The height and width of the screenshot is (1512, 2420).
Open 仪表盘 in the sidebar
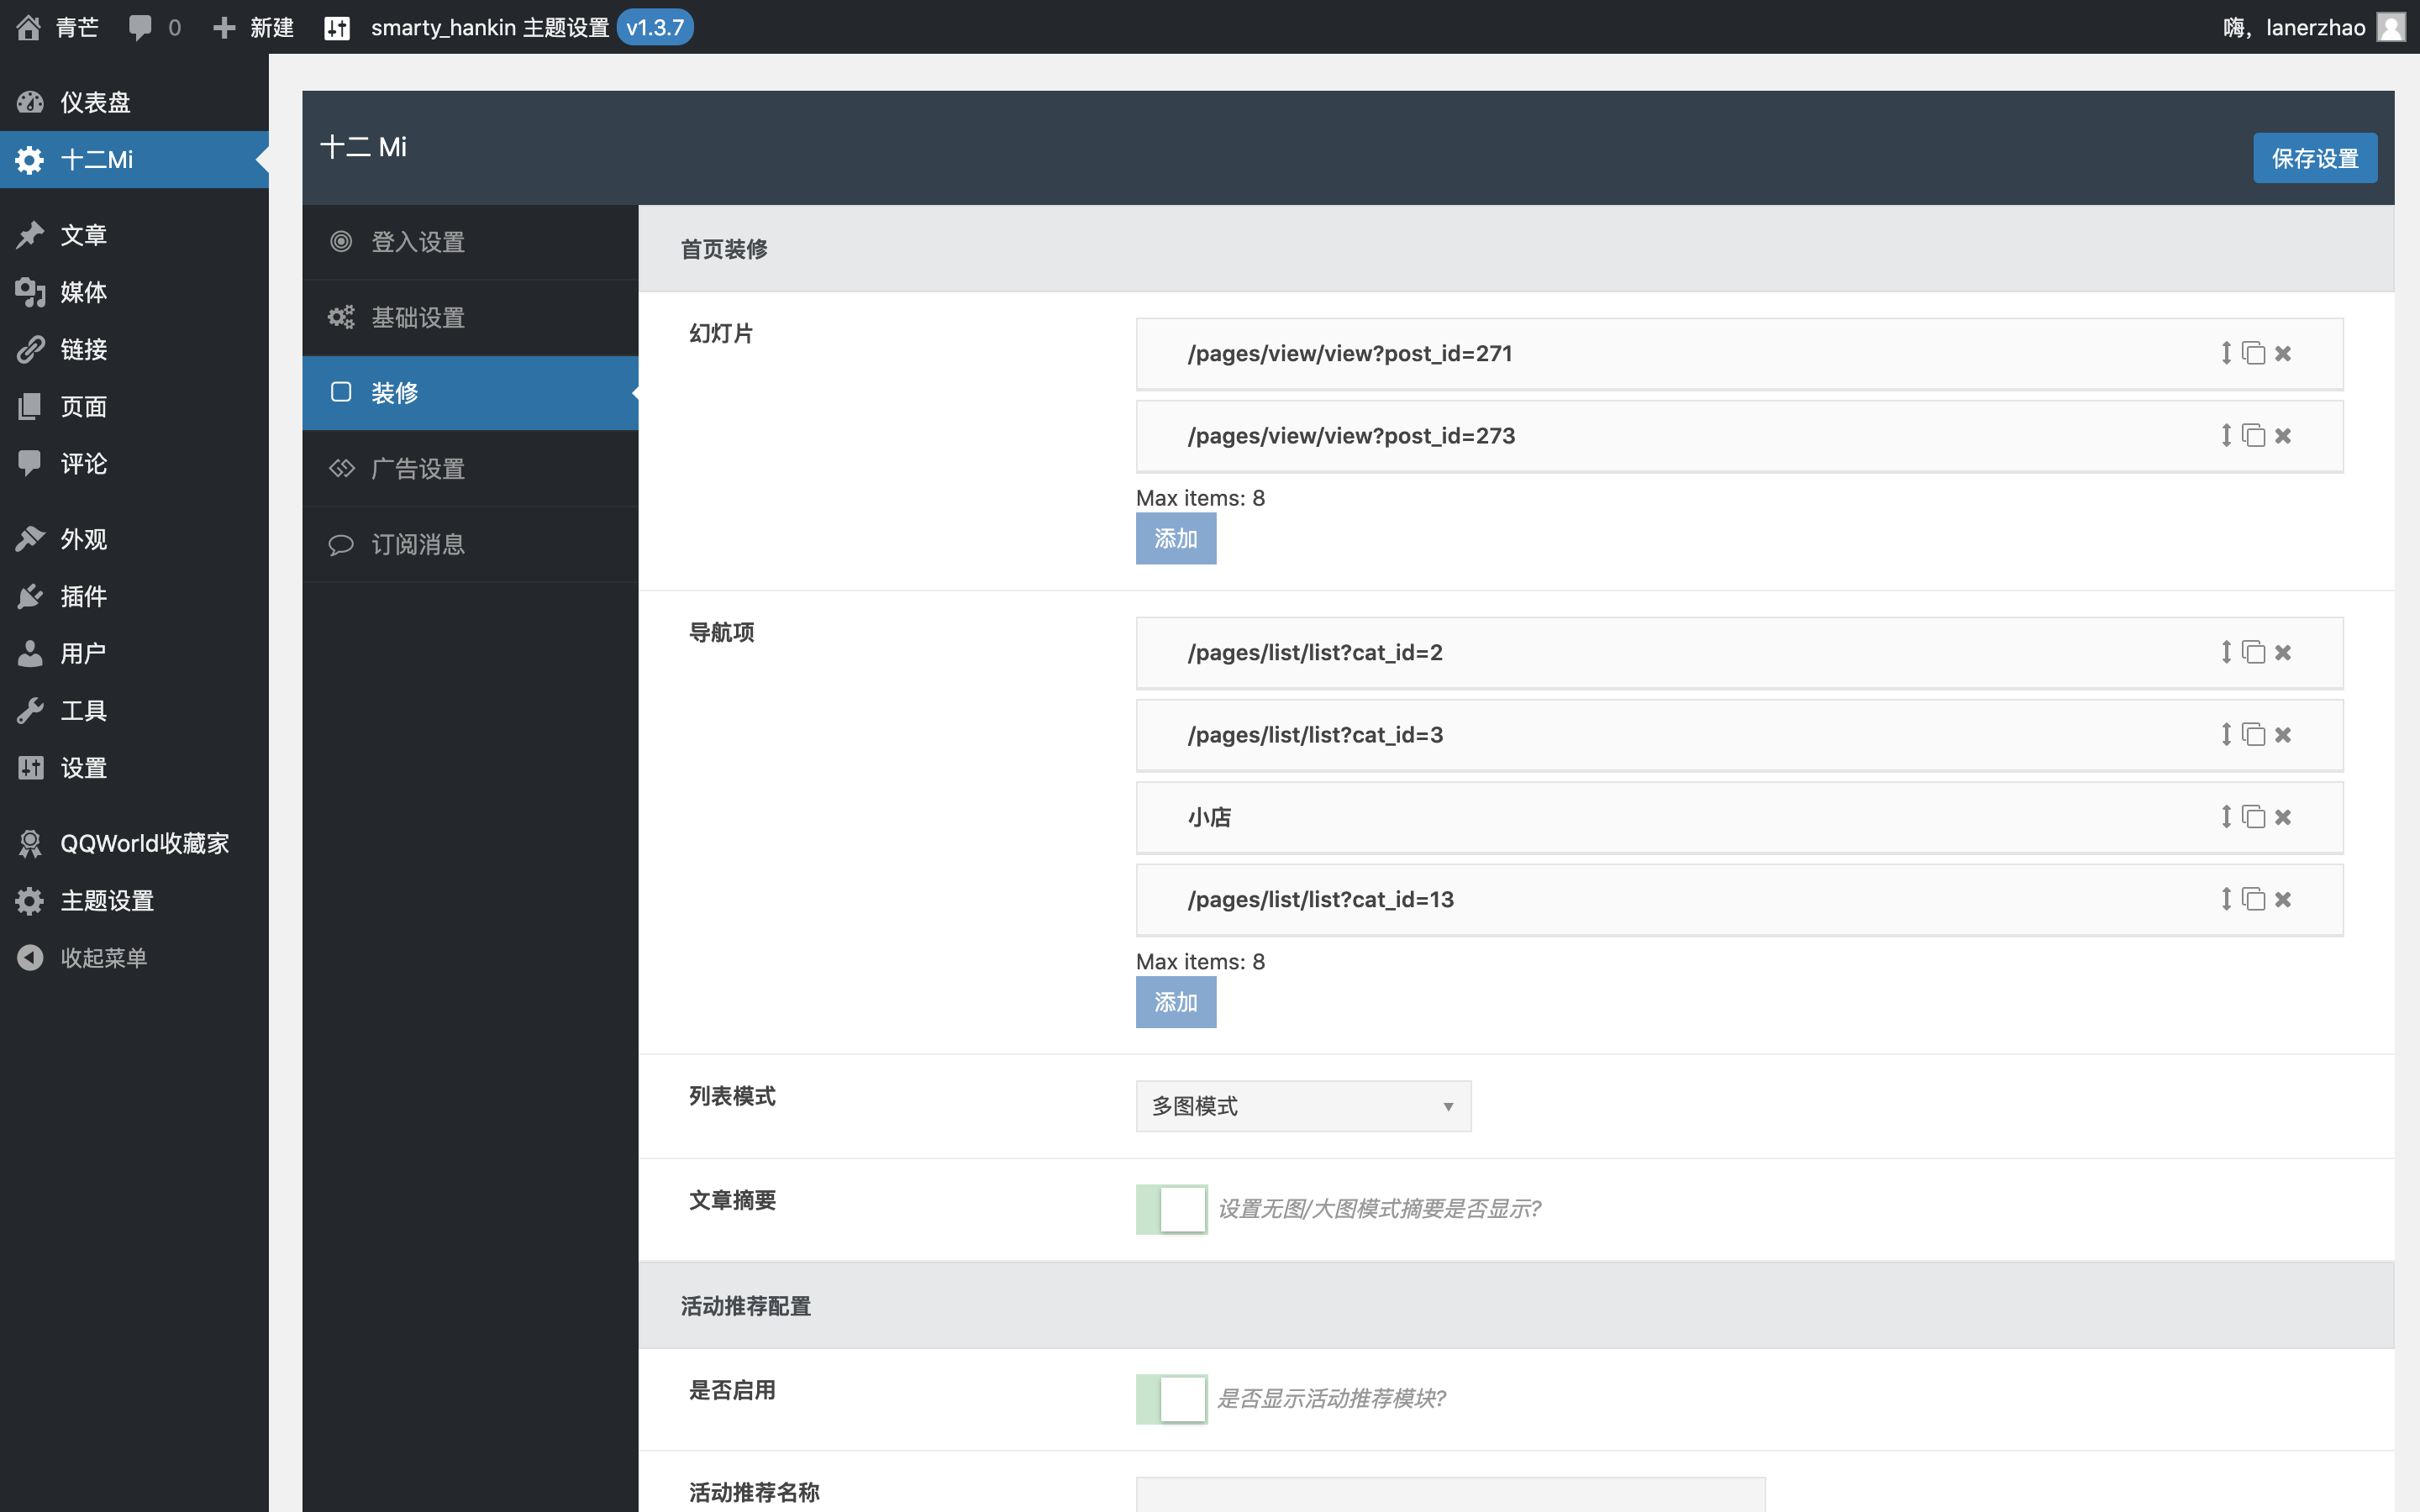134,102
